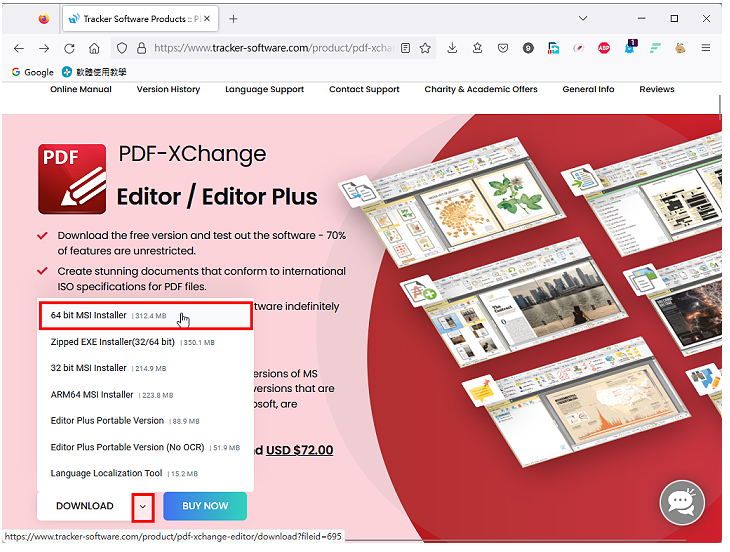
Task: Open the USD $72.00 price link
Action: tap(299, 451)
